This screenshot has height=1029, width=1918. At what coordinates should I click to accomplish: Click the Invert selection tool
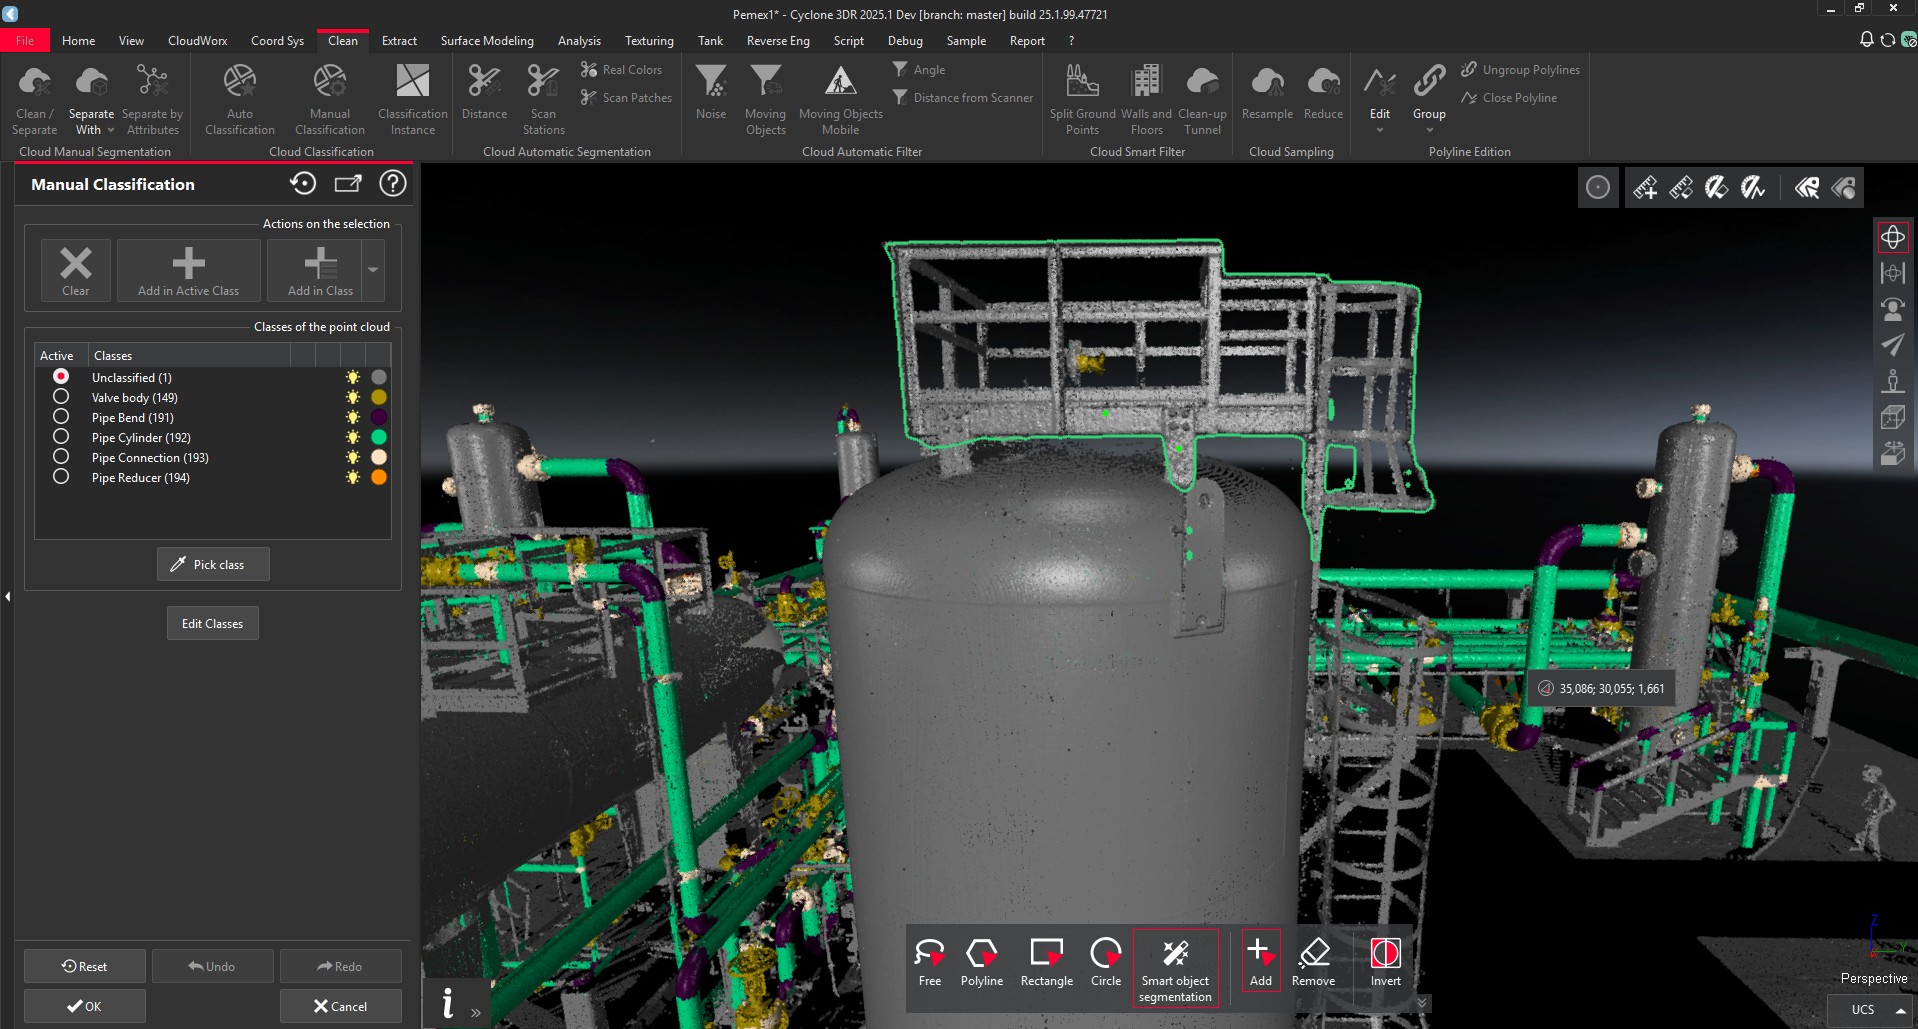pos(1385,960)
